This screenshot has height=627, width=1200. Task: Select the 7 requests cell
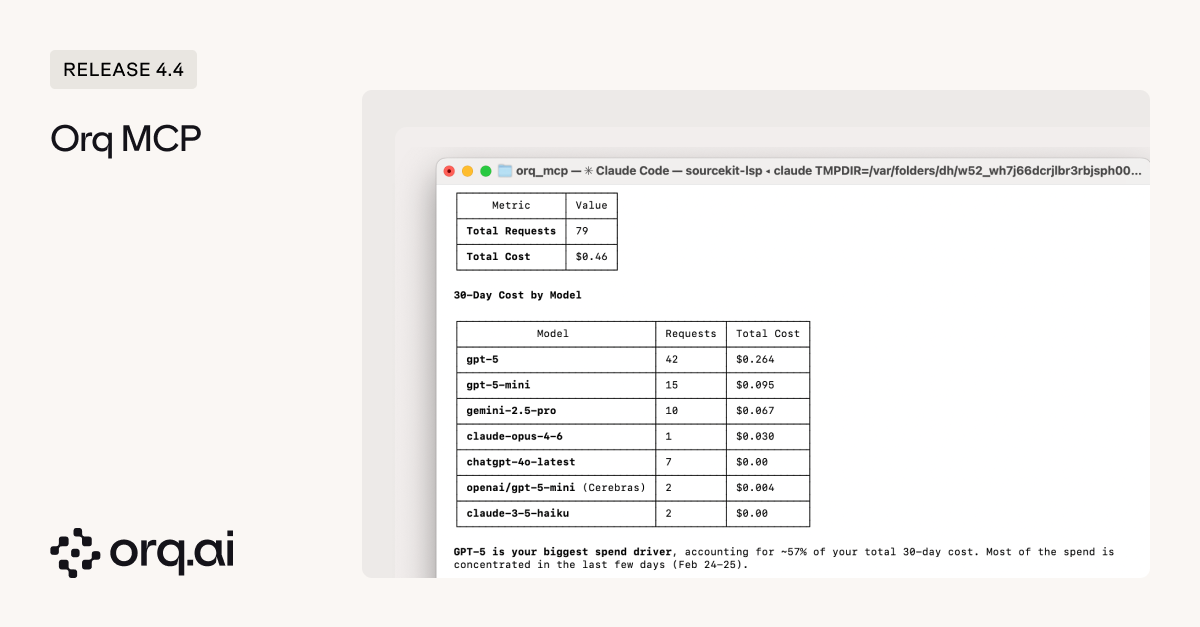[x=691, y=462]
